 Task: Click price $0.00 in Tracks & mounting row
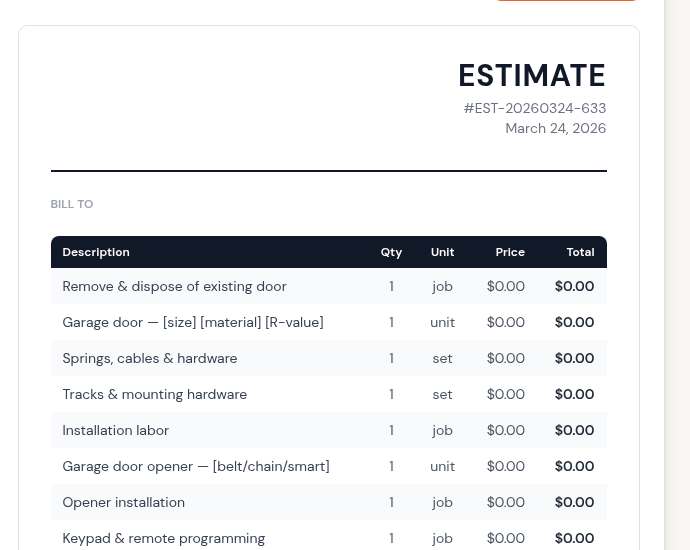tap(506, 395)
